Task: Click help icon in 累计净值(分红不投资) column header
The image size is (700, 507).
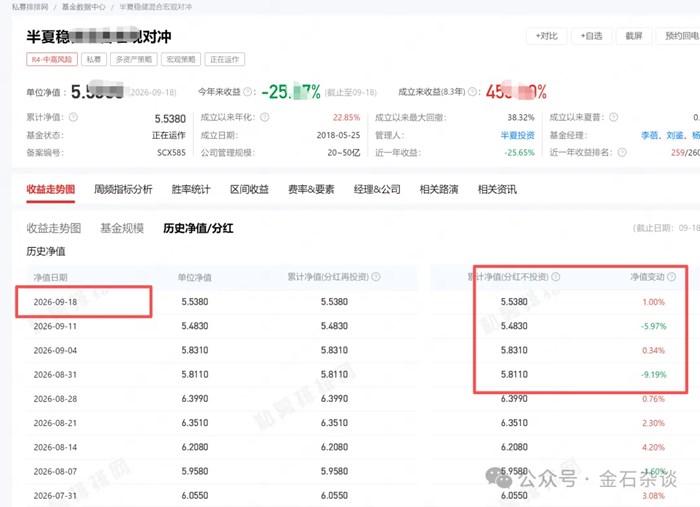Action: click(x=555, y=277)
